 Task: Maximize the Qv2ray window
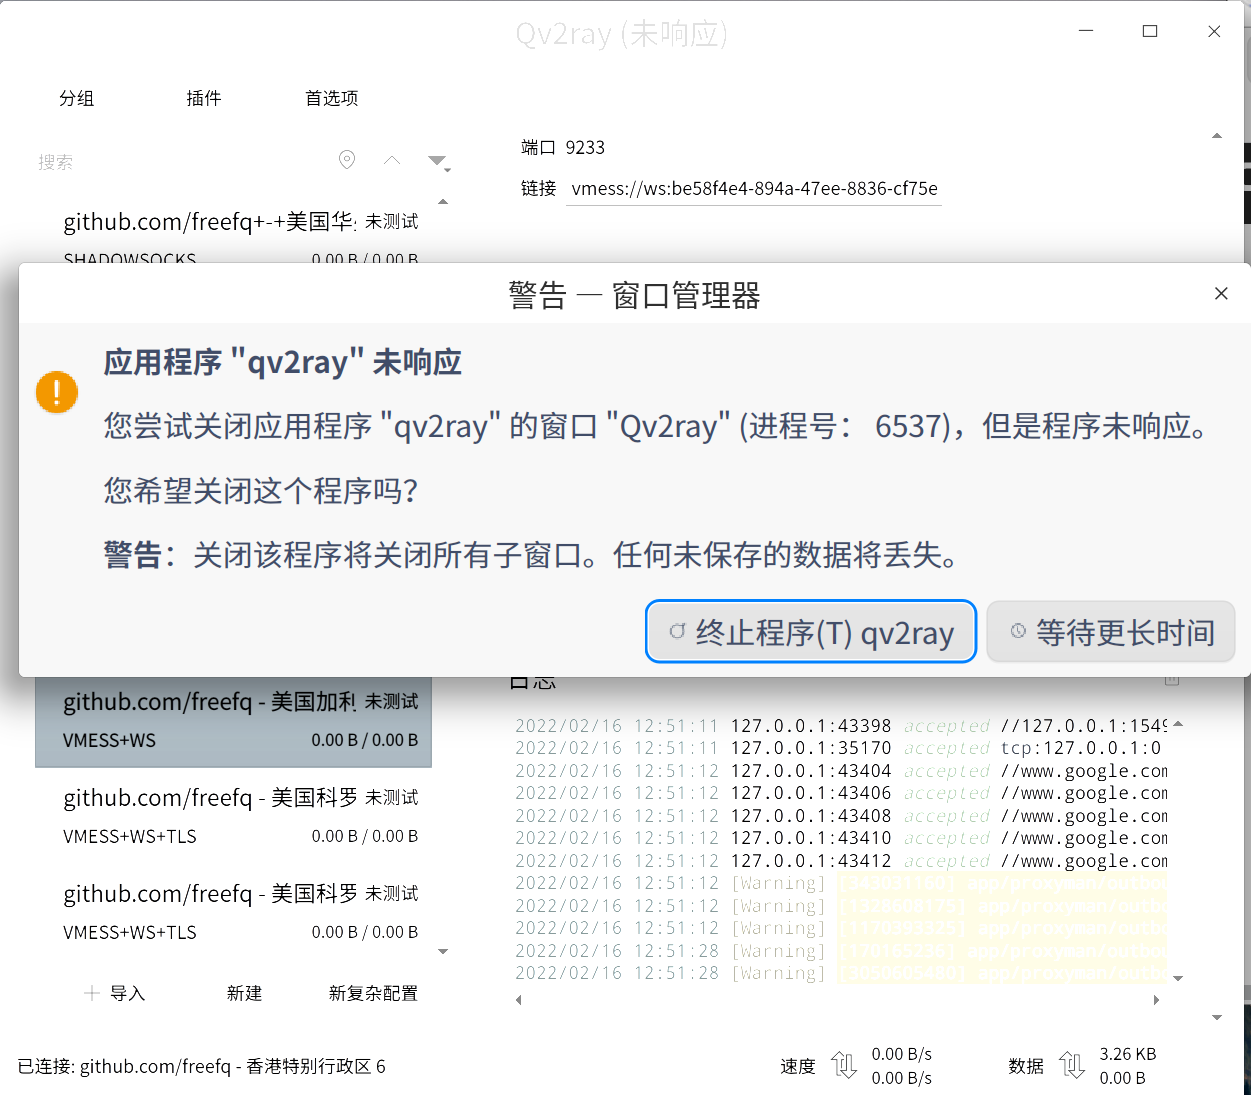[1150, 31]
